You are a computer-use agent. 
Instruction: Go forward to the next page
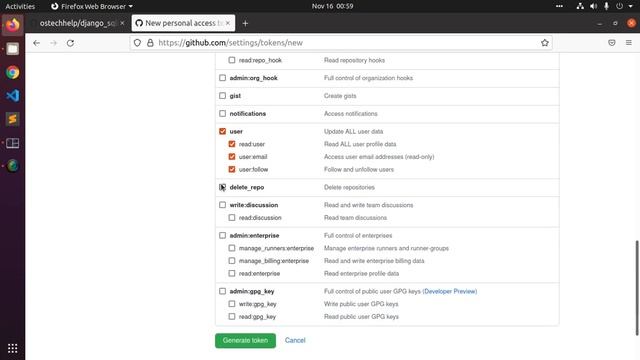pos(53,43)
